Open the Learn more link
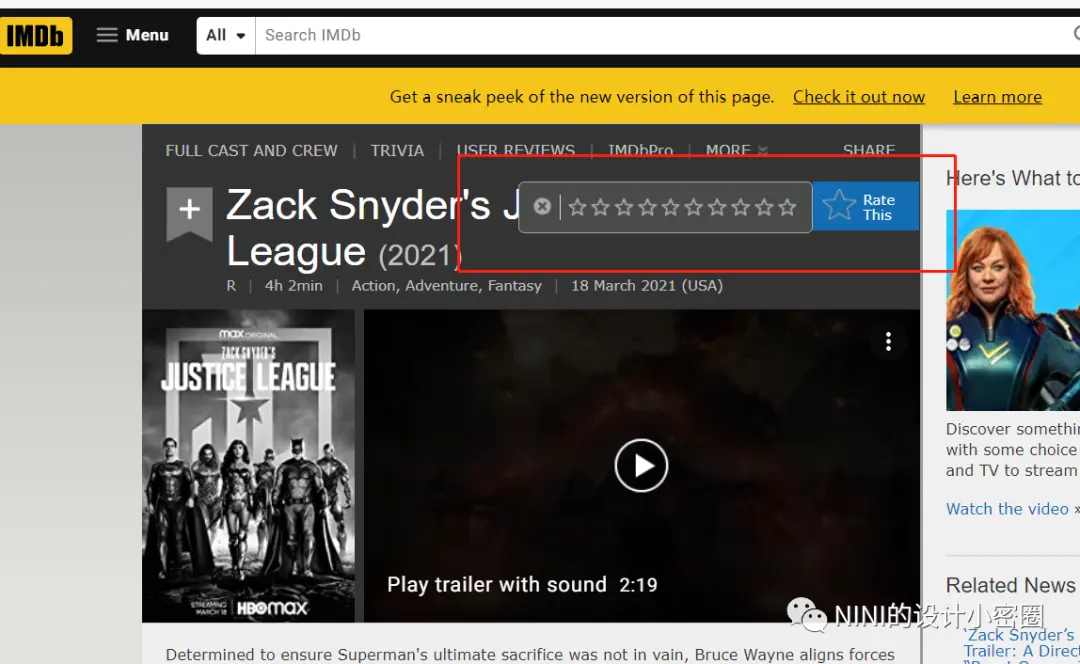Screen dimensions: 1080x664 coord(997,96)
